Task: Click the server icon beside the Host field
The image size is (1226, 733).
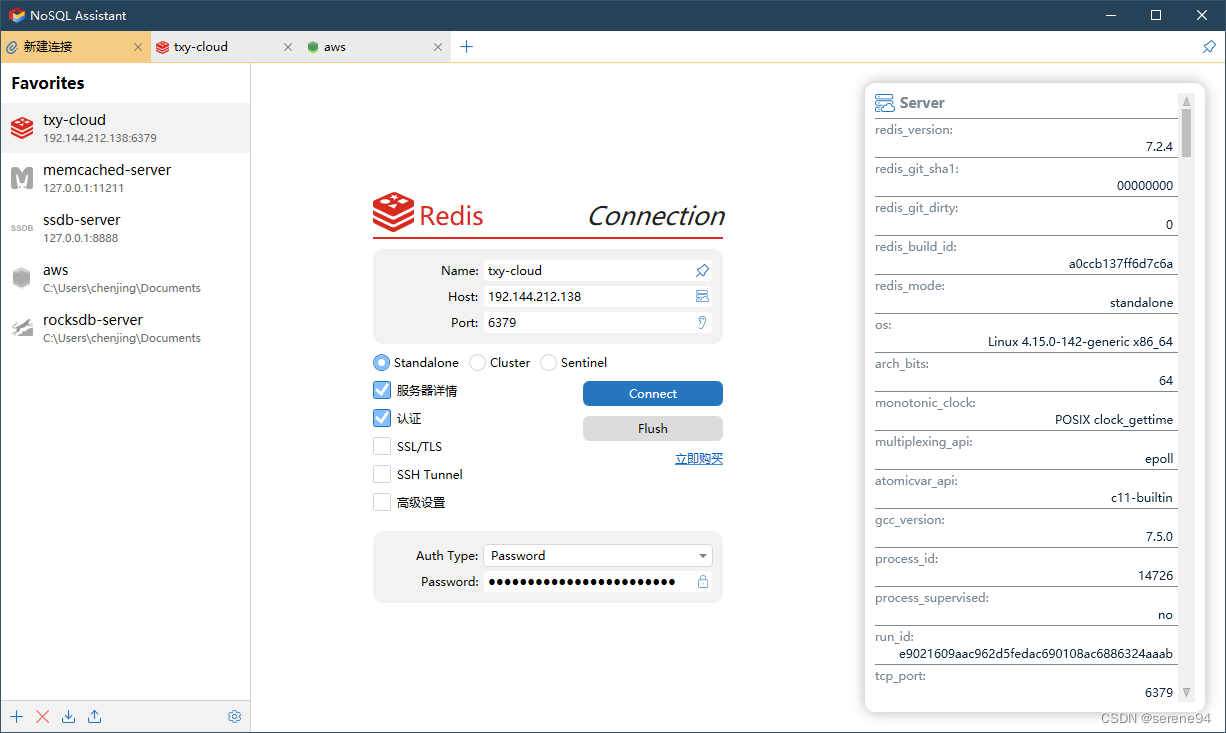Action: click(x=702, y=296)
